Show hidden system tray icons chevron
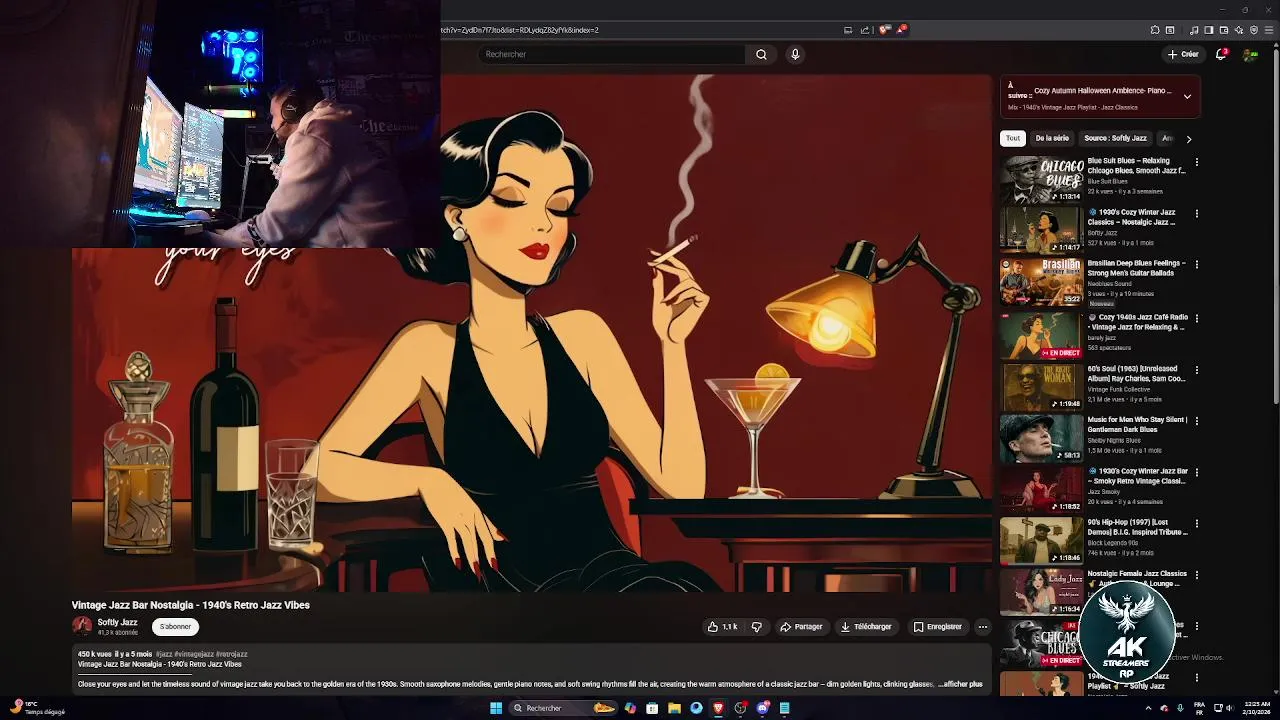The image size is (1280, 720). pos(1149,708)
